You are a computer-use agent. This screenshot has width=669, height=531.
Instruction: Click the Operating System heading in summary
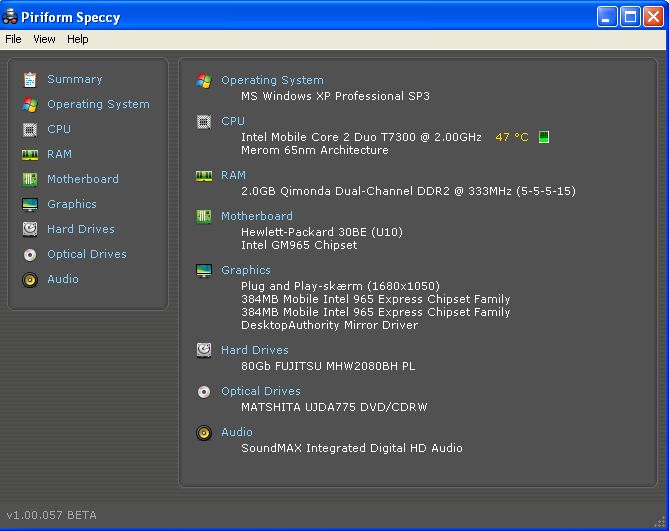[272, 80]
